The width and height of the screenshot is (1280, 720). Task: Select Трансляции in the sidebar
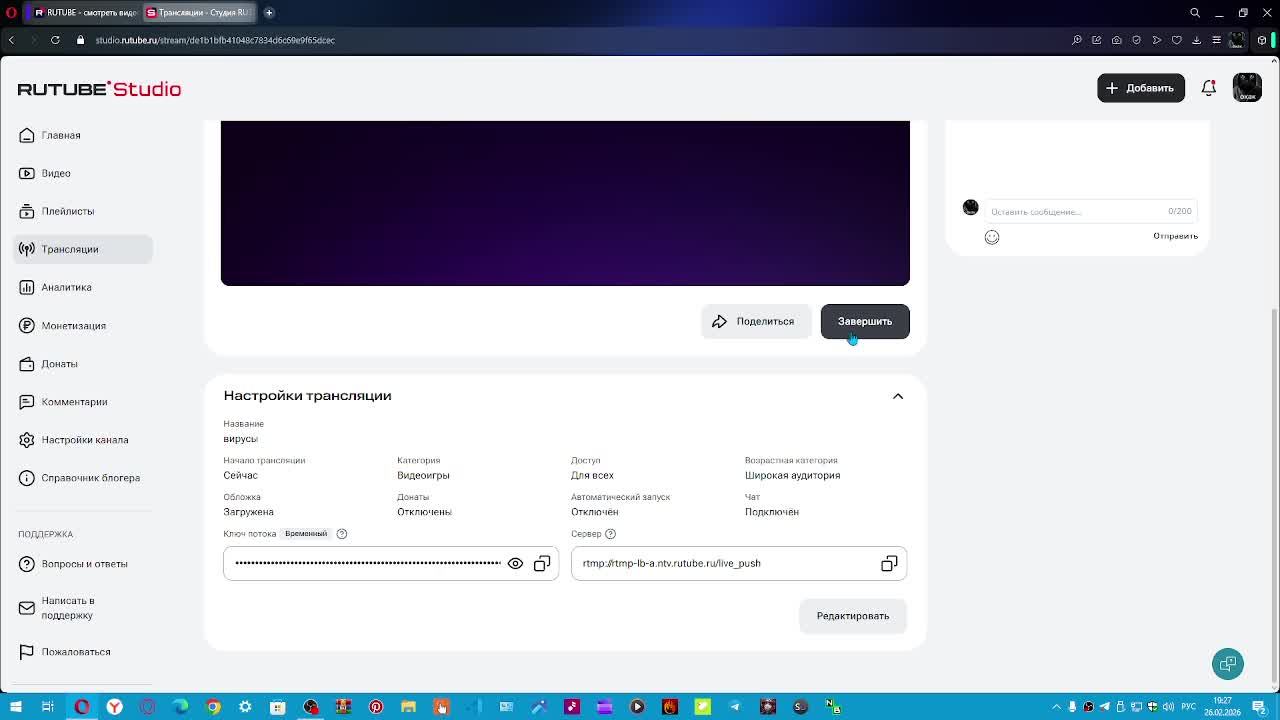83,249
